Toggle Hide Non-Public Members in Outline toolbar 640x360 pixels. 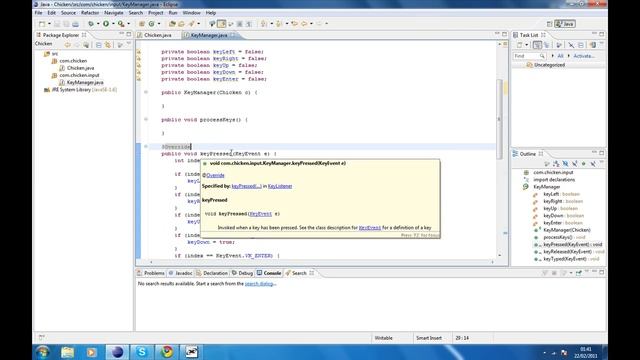(584, 164)
